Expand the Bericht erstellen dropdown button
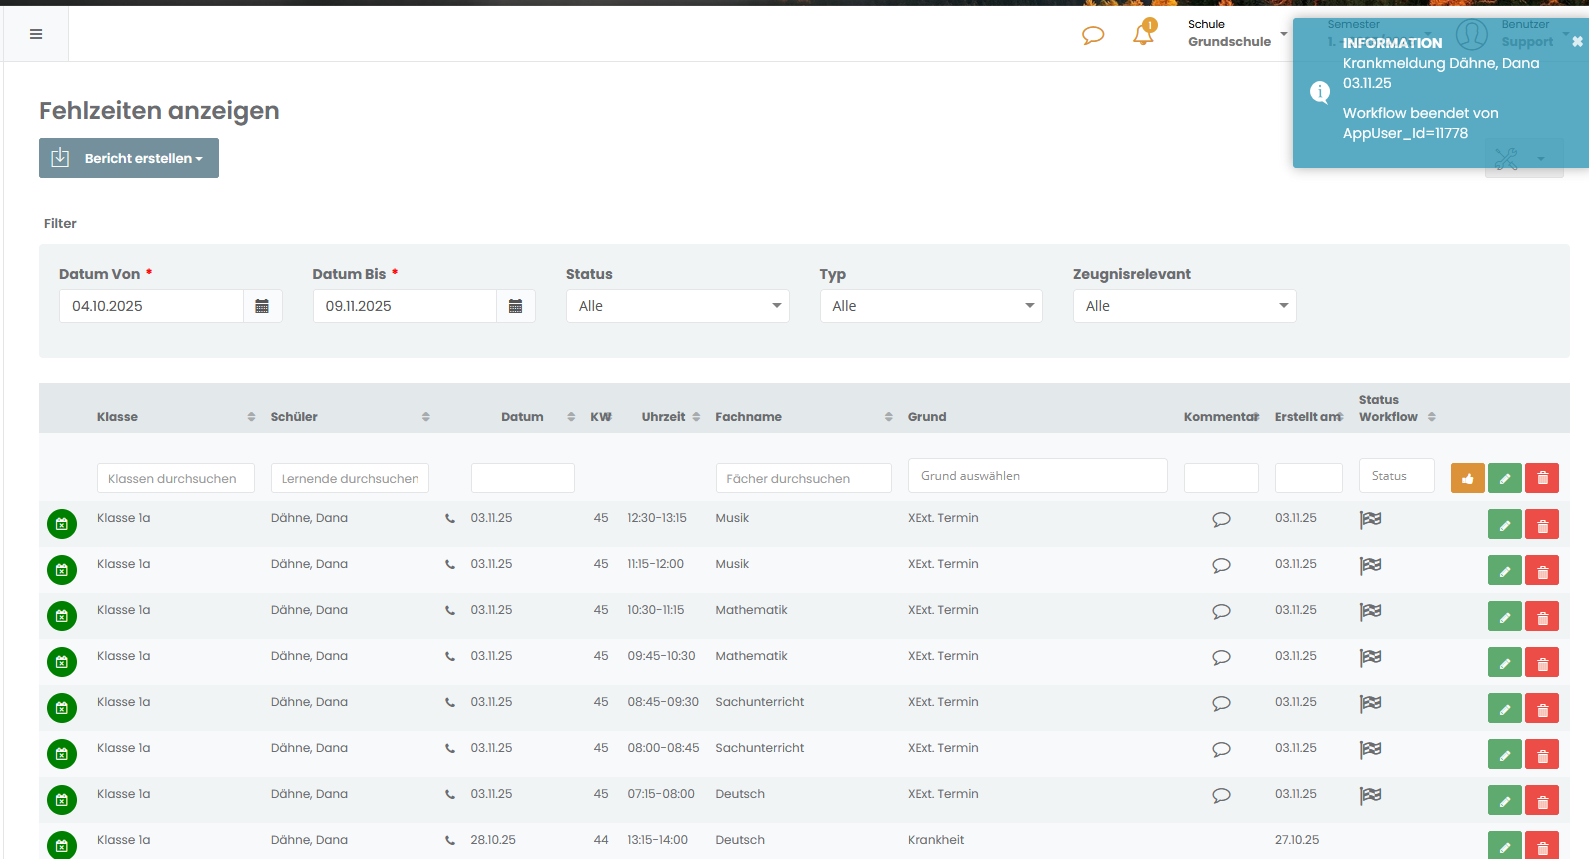 tap(129, 158)
